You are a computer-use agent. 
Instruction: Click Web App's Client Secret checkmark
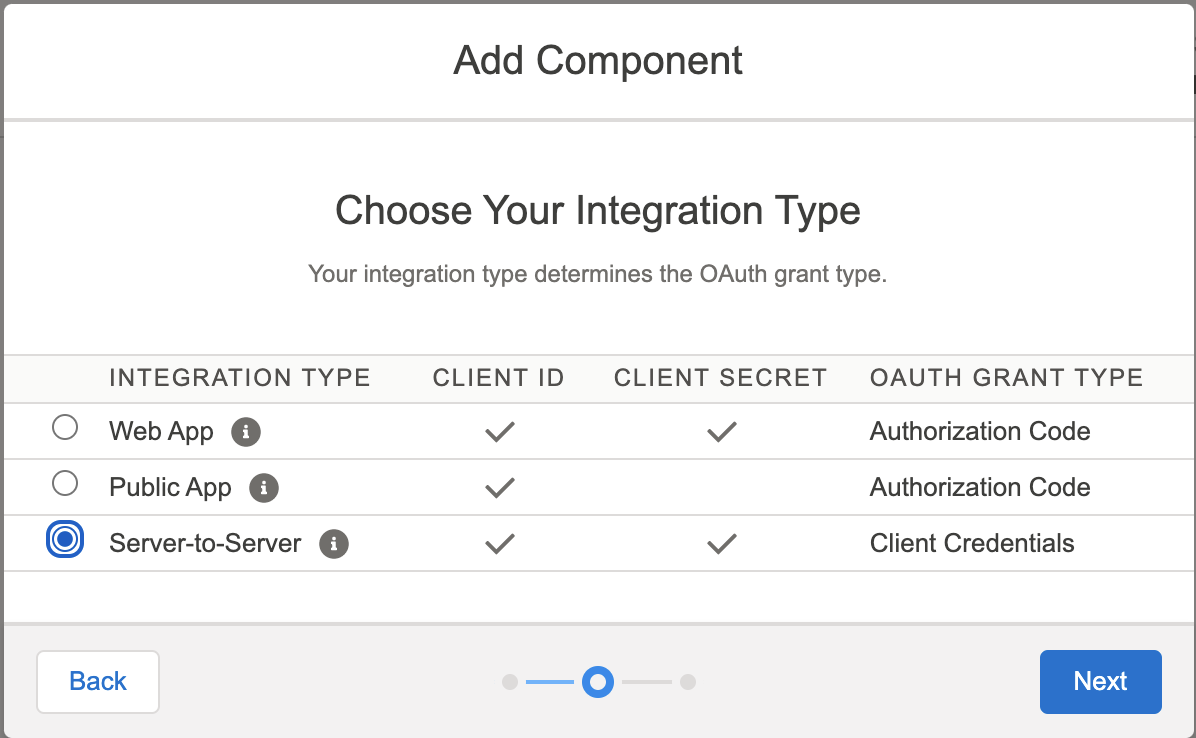(x=721, y=432)
